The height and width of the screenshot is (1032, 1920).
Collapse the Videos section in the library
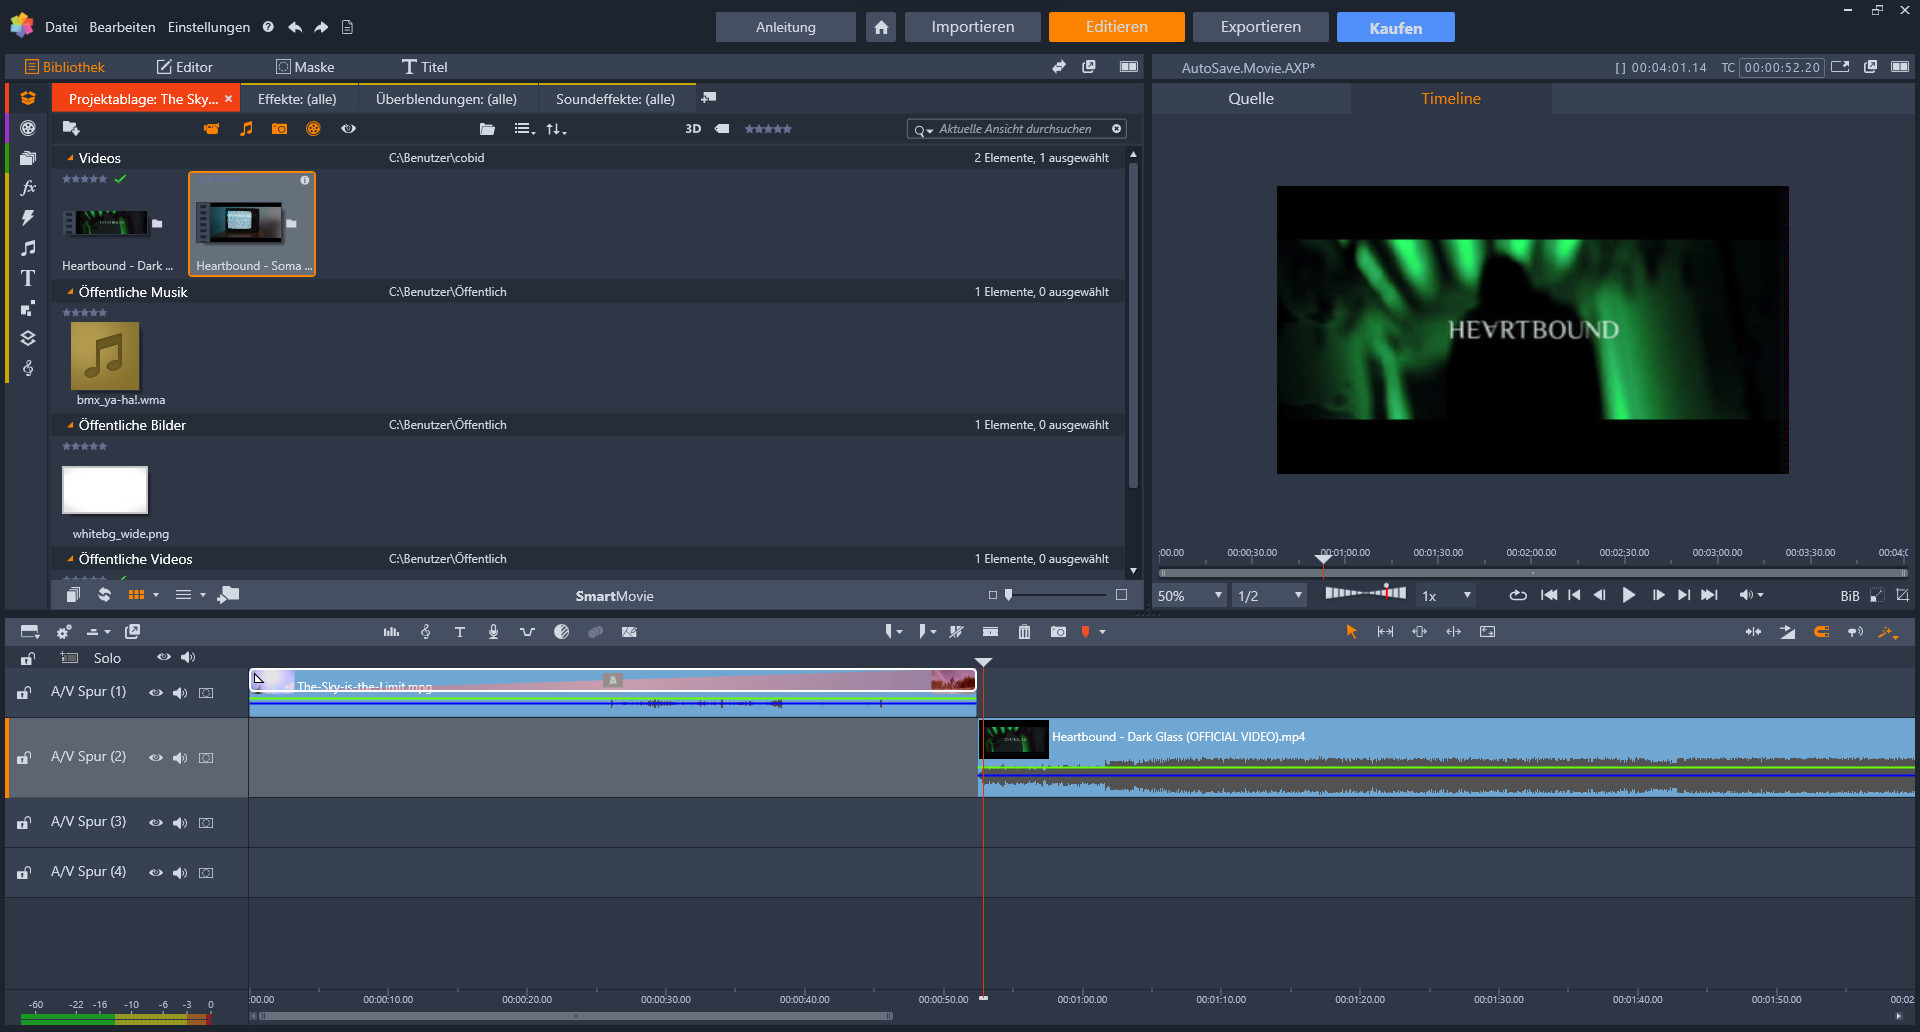[x=70, y=157]
